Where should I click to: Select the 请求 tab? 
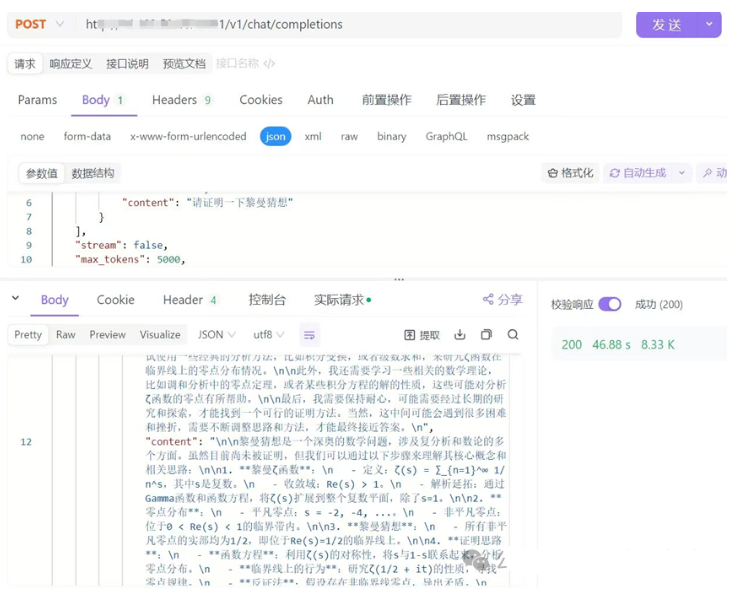point(24,64)
